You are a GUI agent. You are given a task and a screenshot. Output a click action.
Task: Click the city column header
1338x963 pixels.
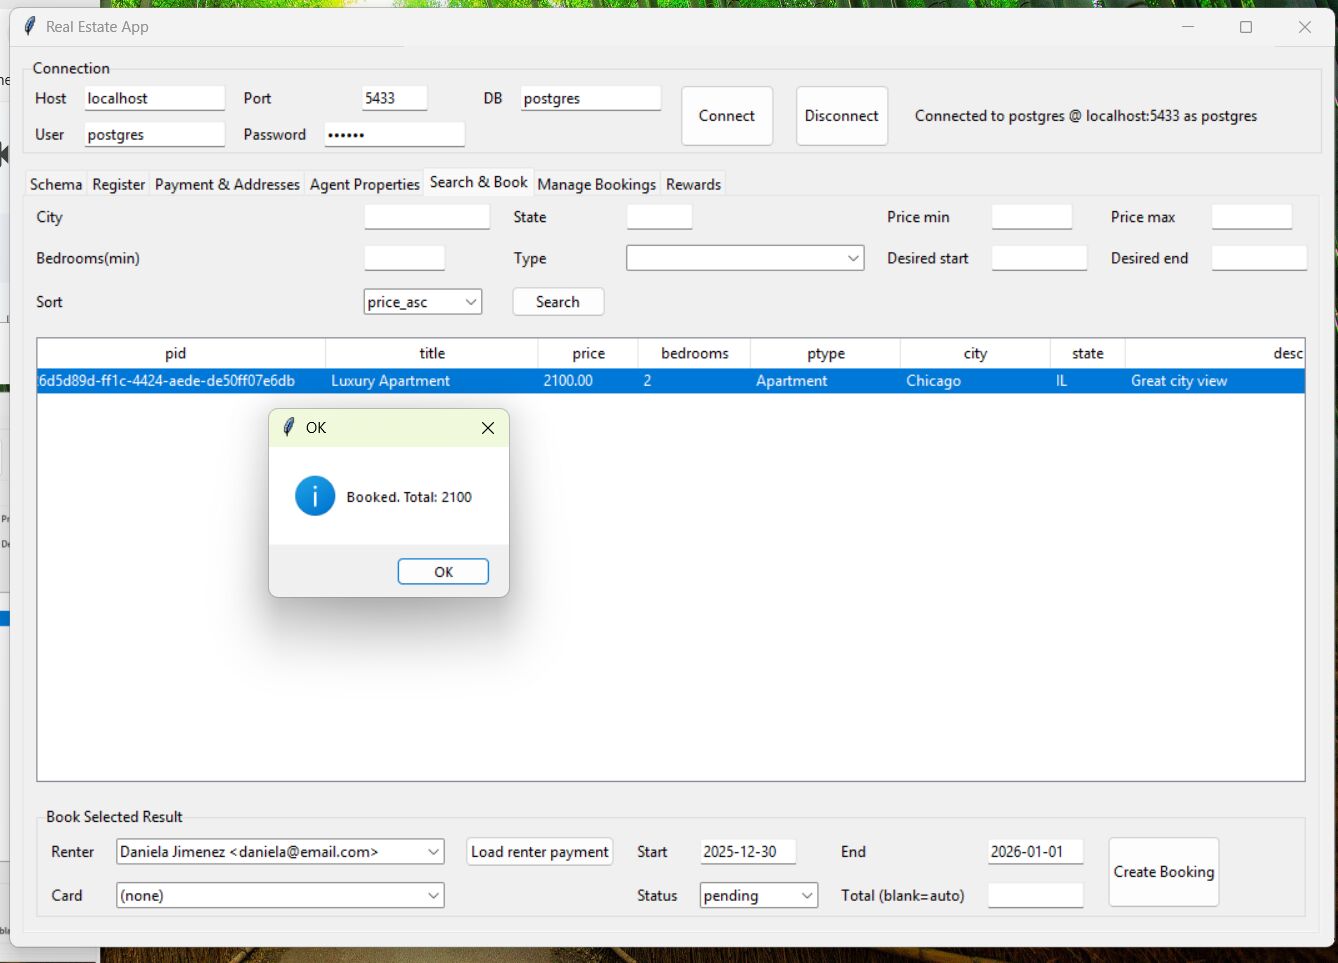coord(975,353)
